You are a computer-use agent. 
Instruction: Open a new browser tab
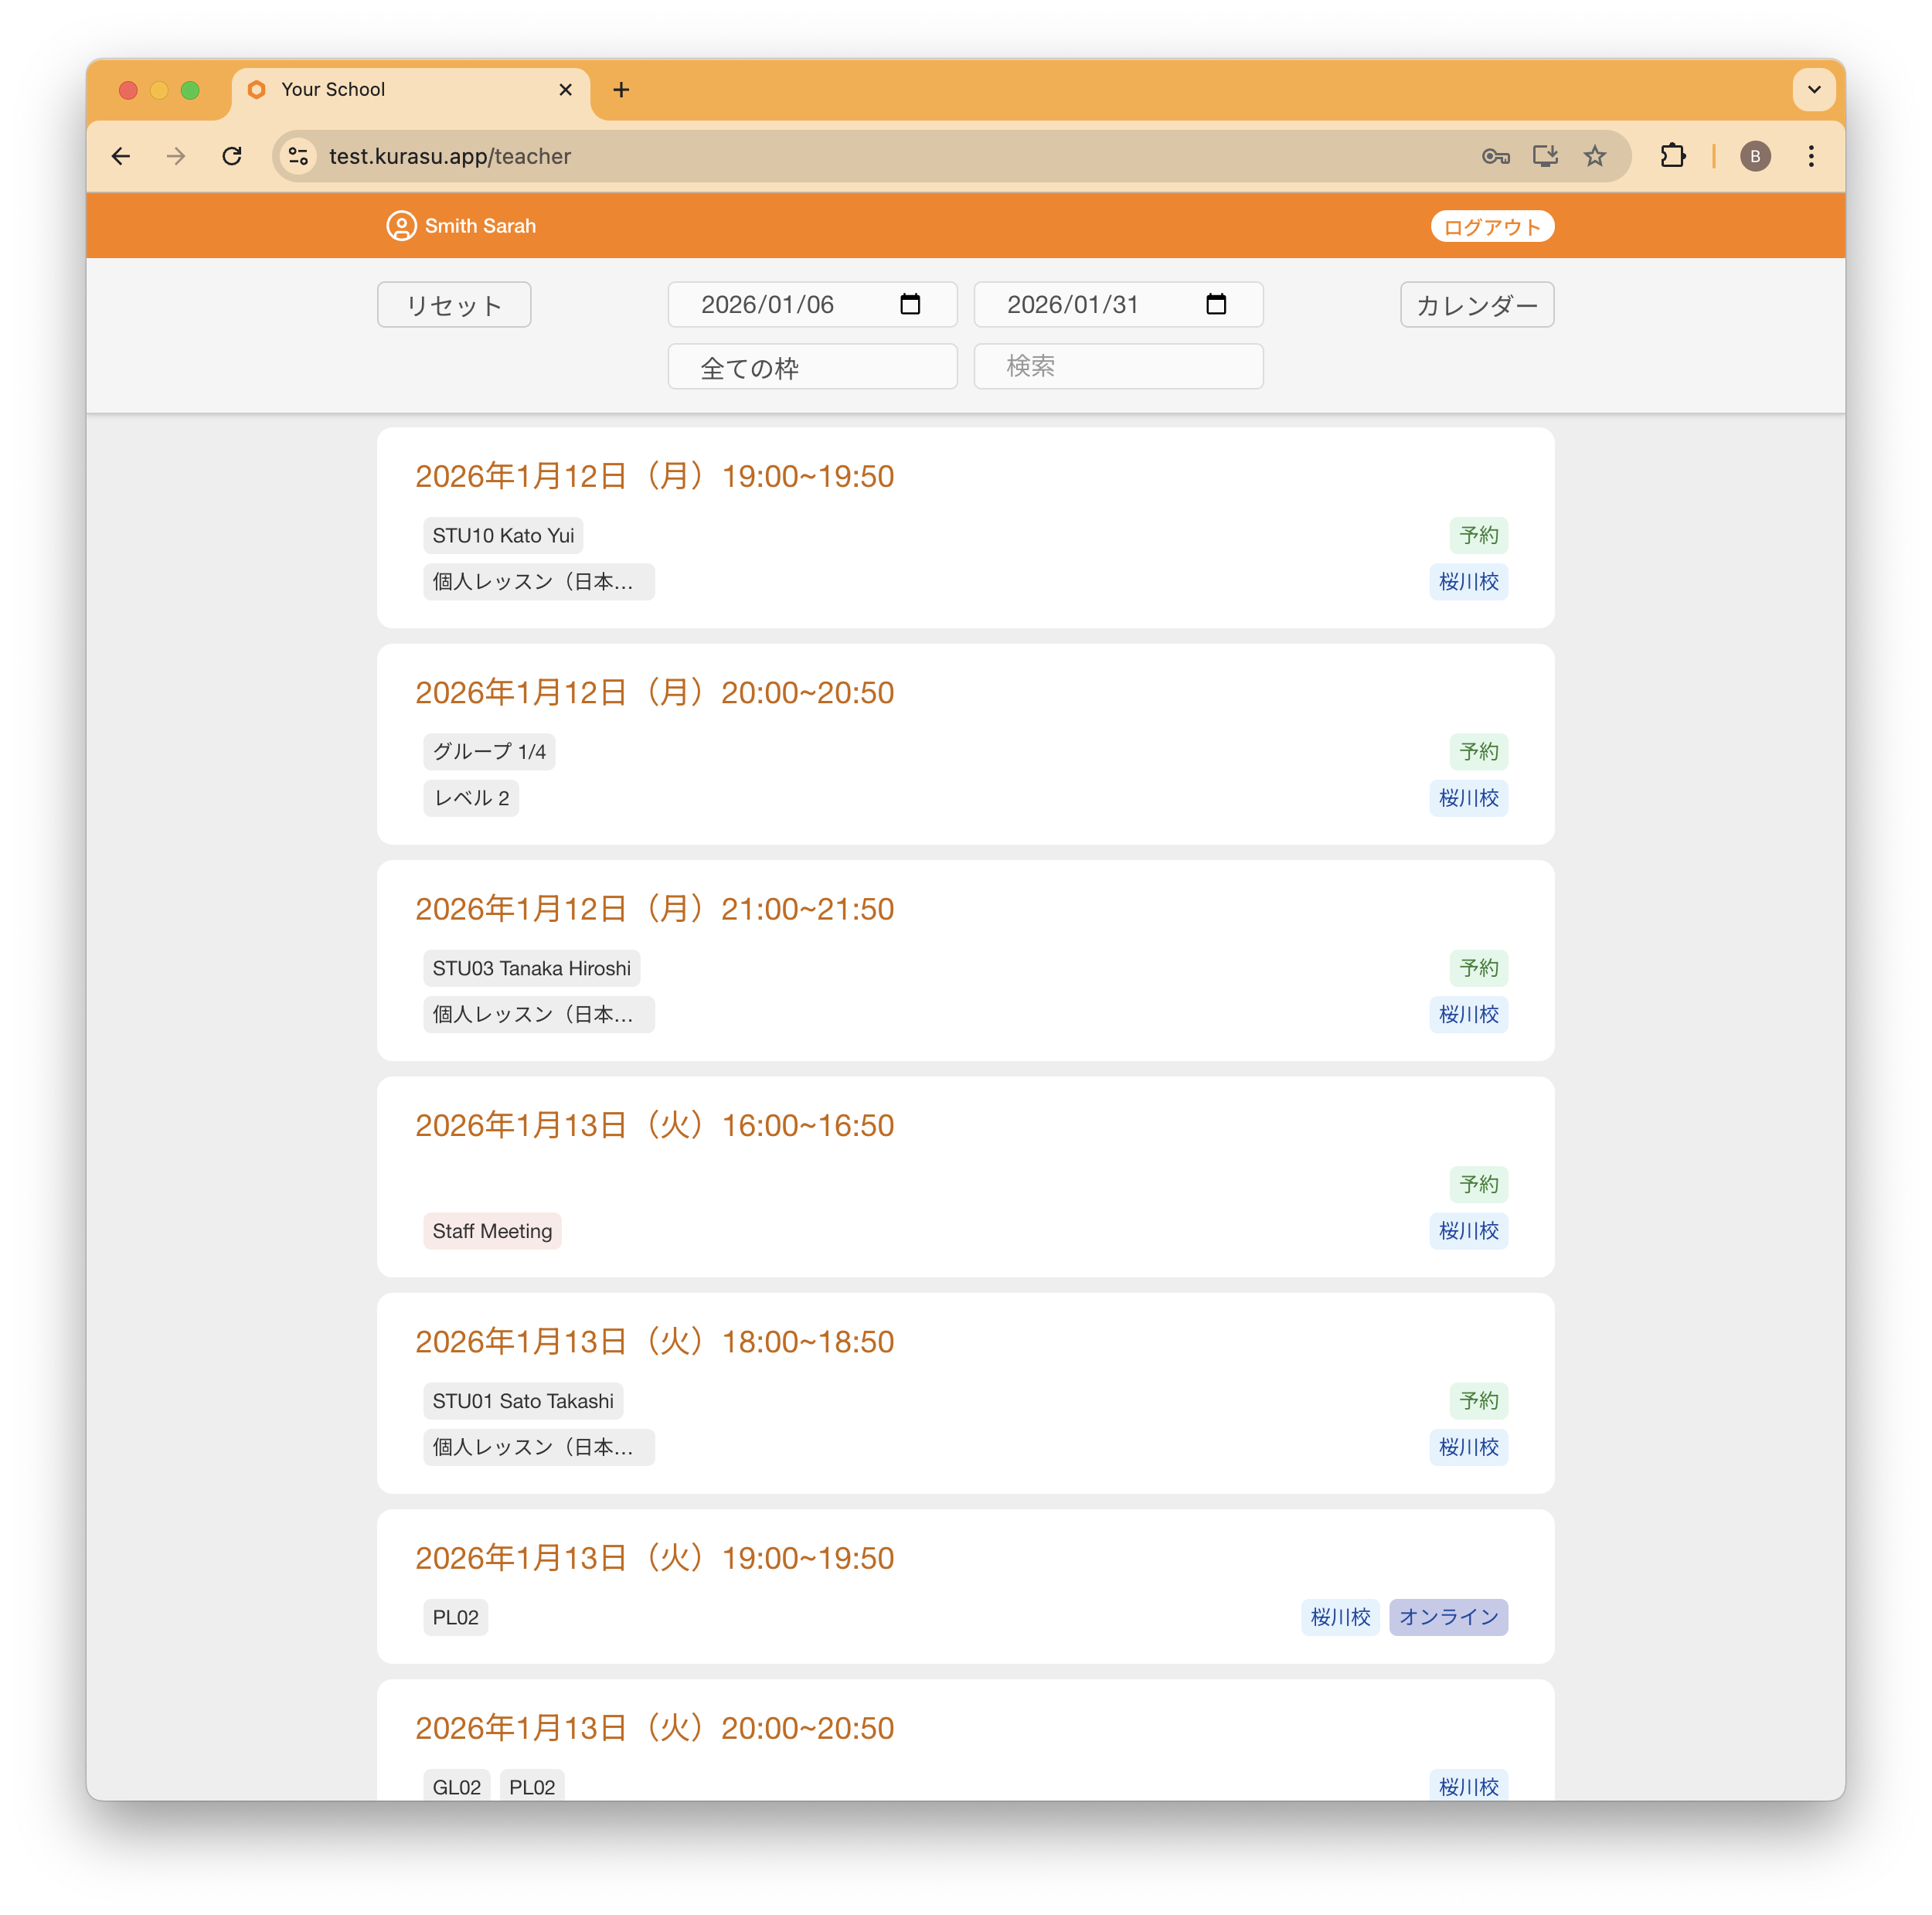pos(621,90)
